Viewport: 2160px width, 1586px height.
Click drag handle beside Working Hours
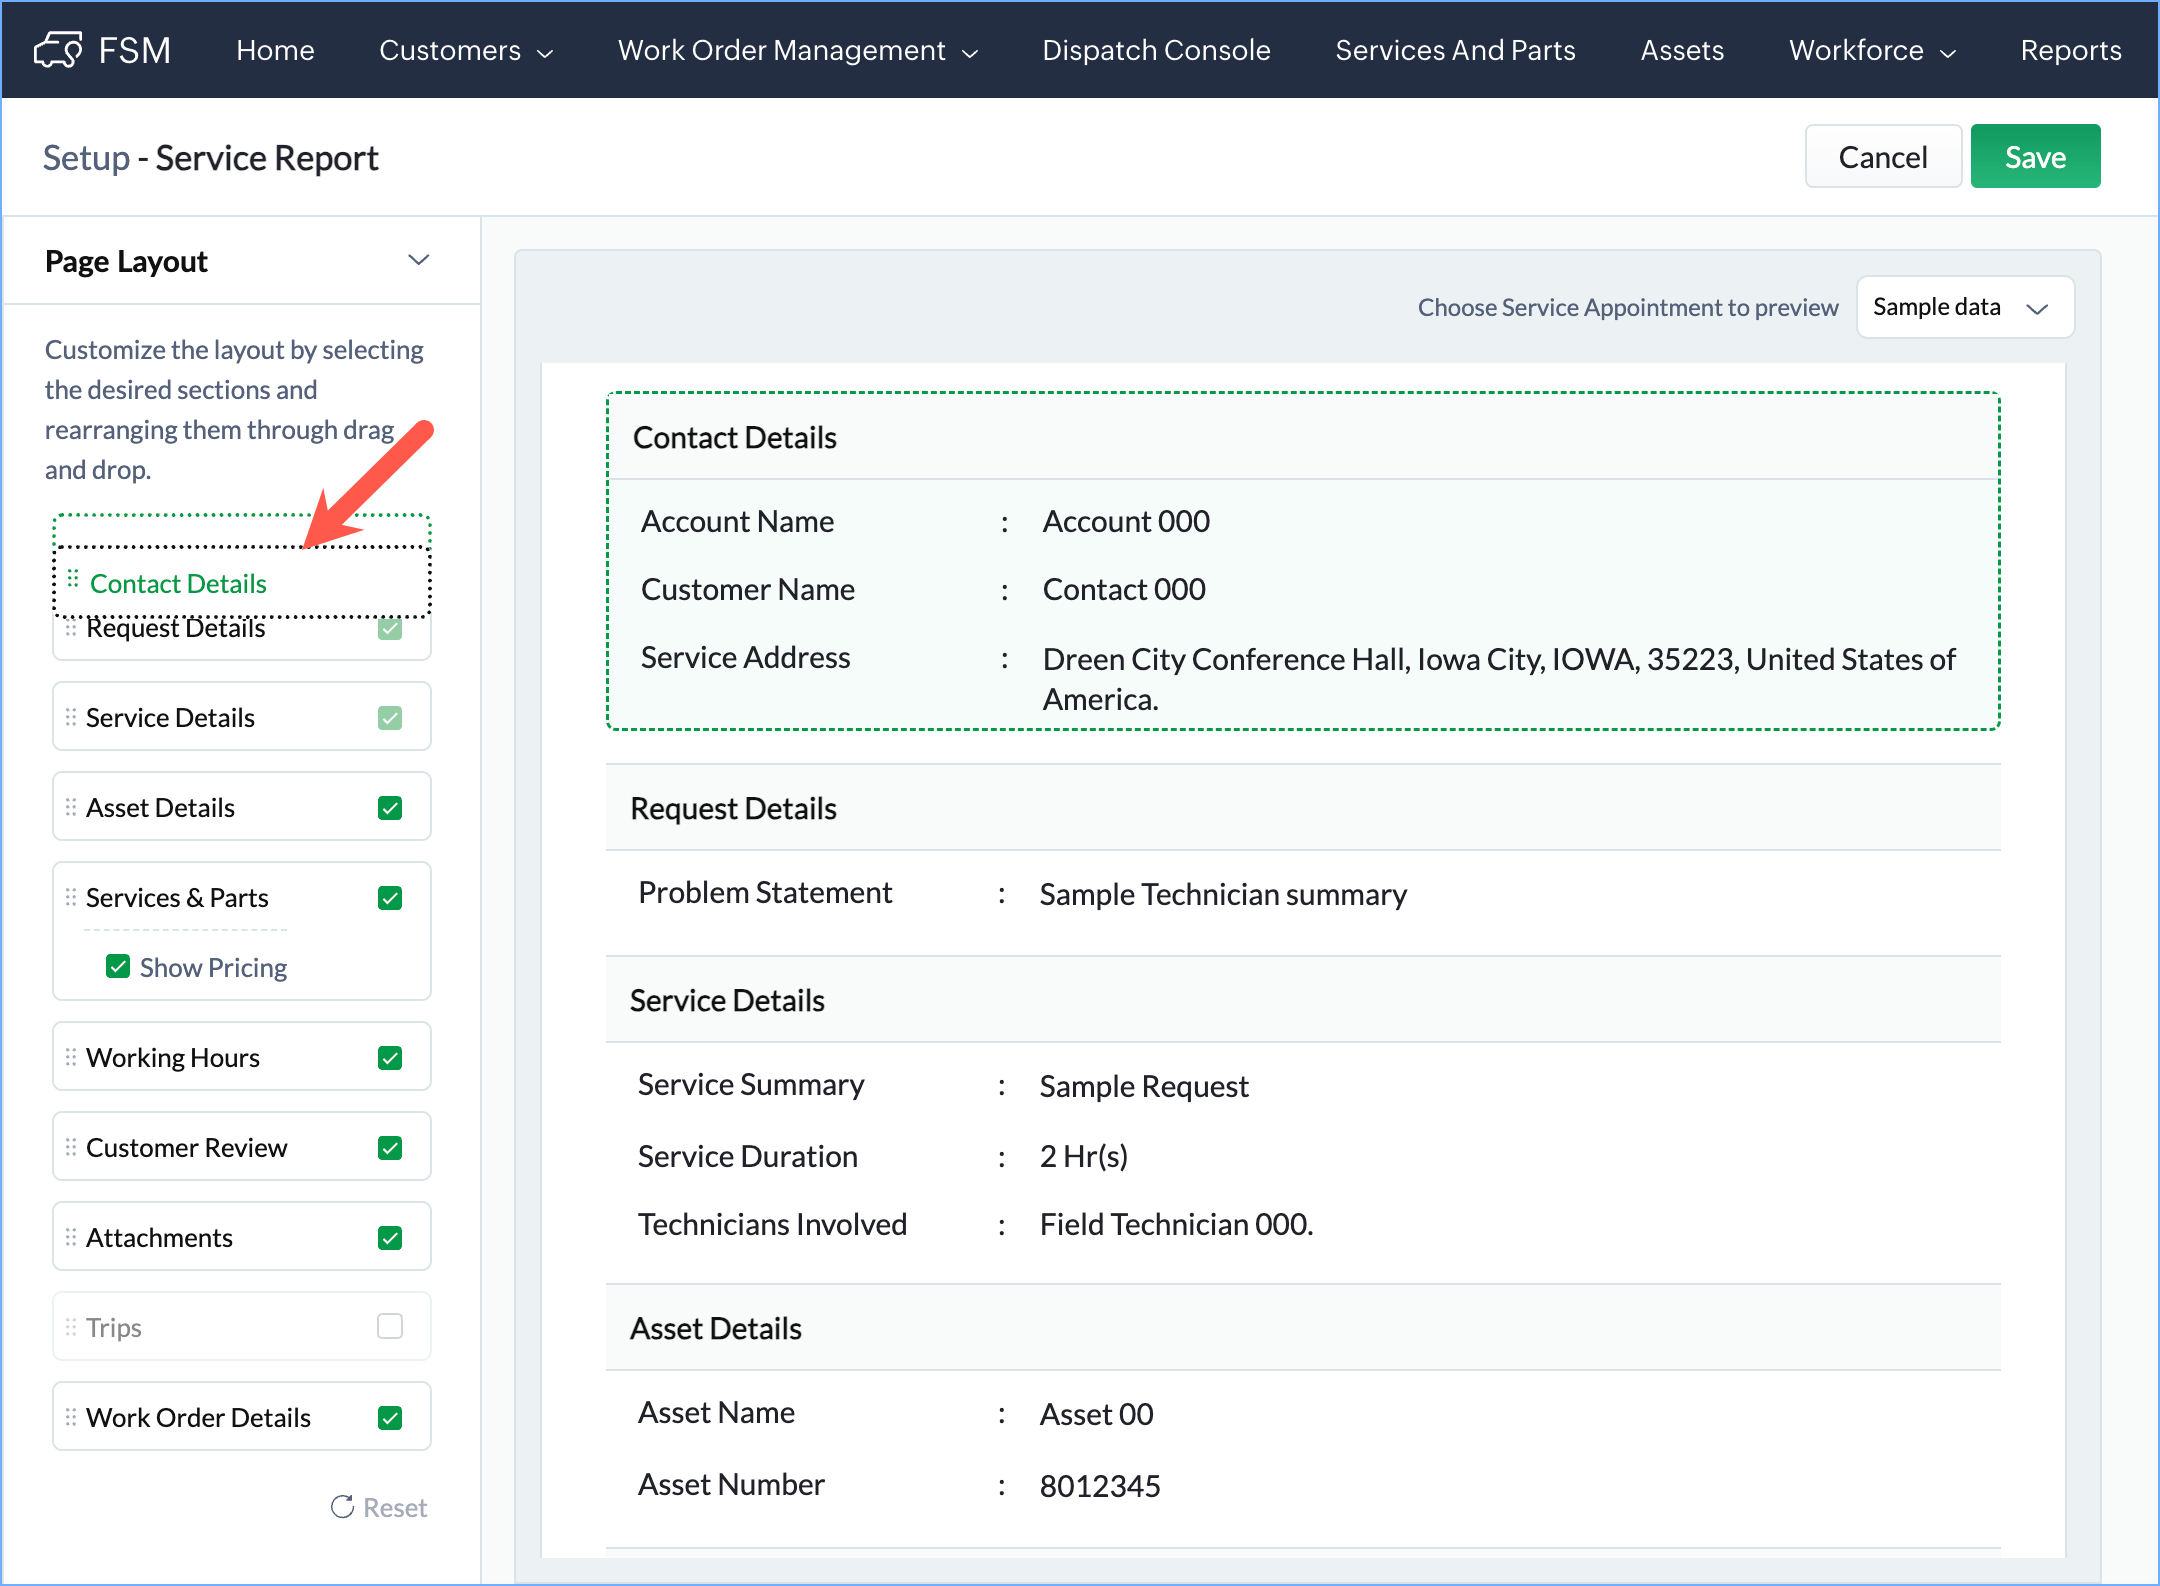[71, 1057]
